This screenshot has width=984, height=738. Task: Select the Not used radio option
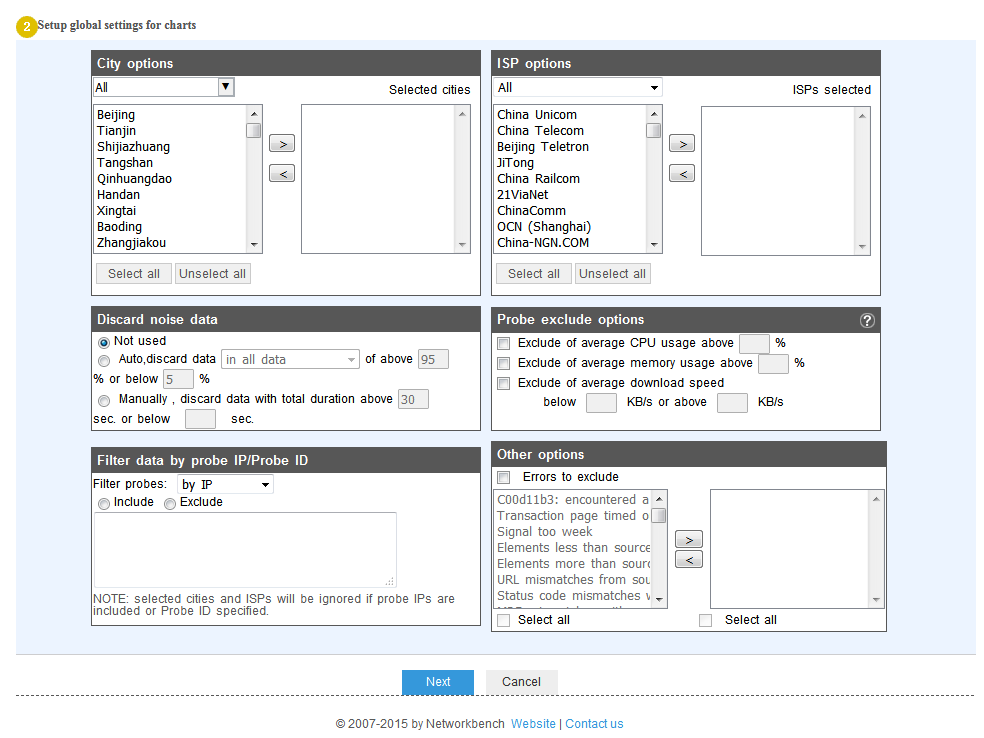click(x=104, y=342)
